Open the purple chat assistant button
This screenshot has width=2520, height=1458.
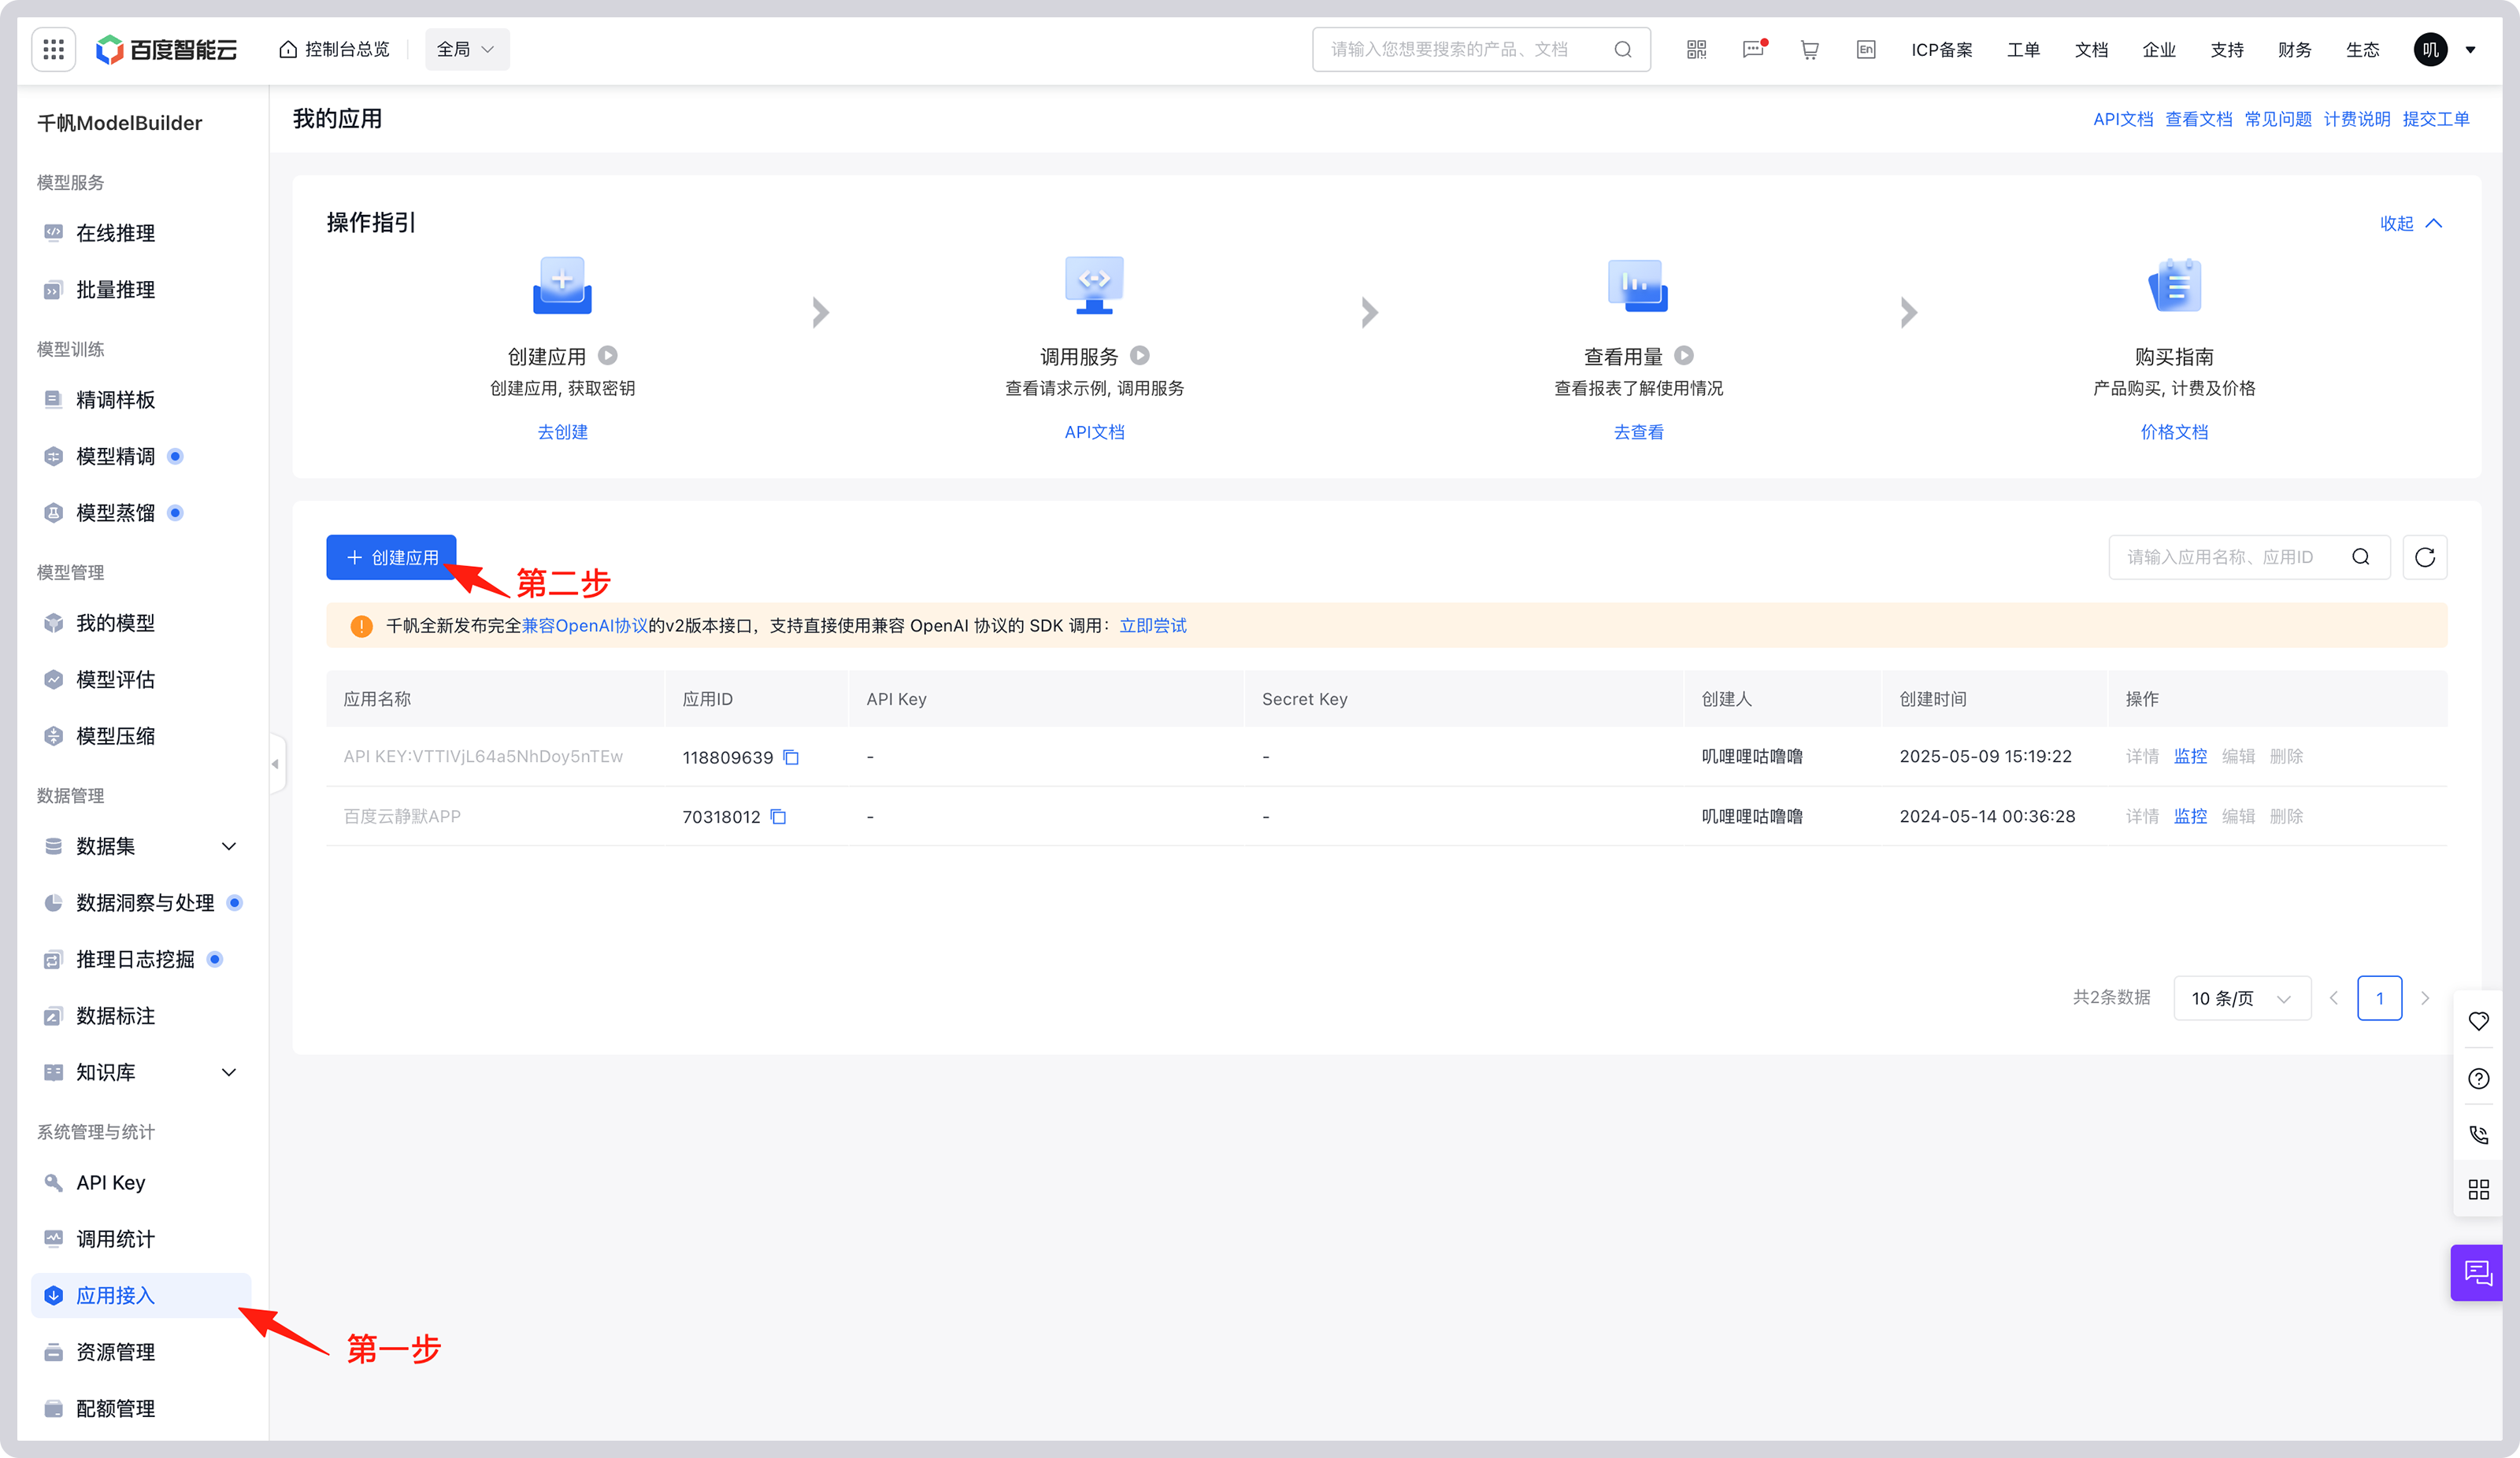tap(2478, 1272)
